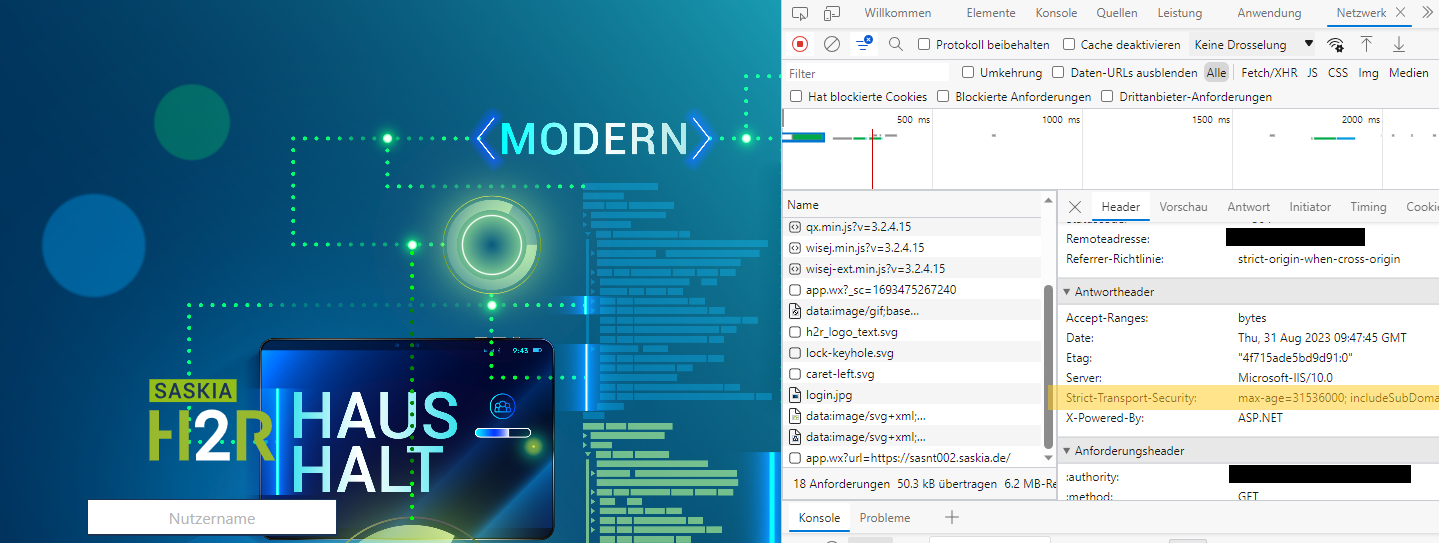Stop network recording with red record icon
This screenshot has height=543, width=1439.
tap(800, 44)
